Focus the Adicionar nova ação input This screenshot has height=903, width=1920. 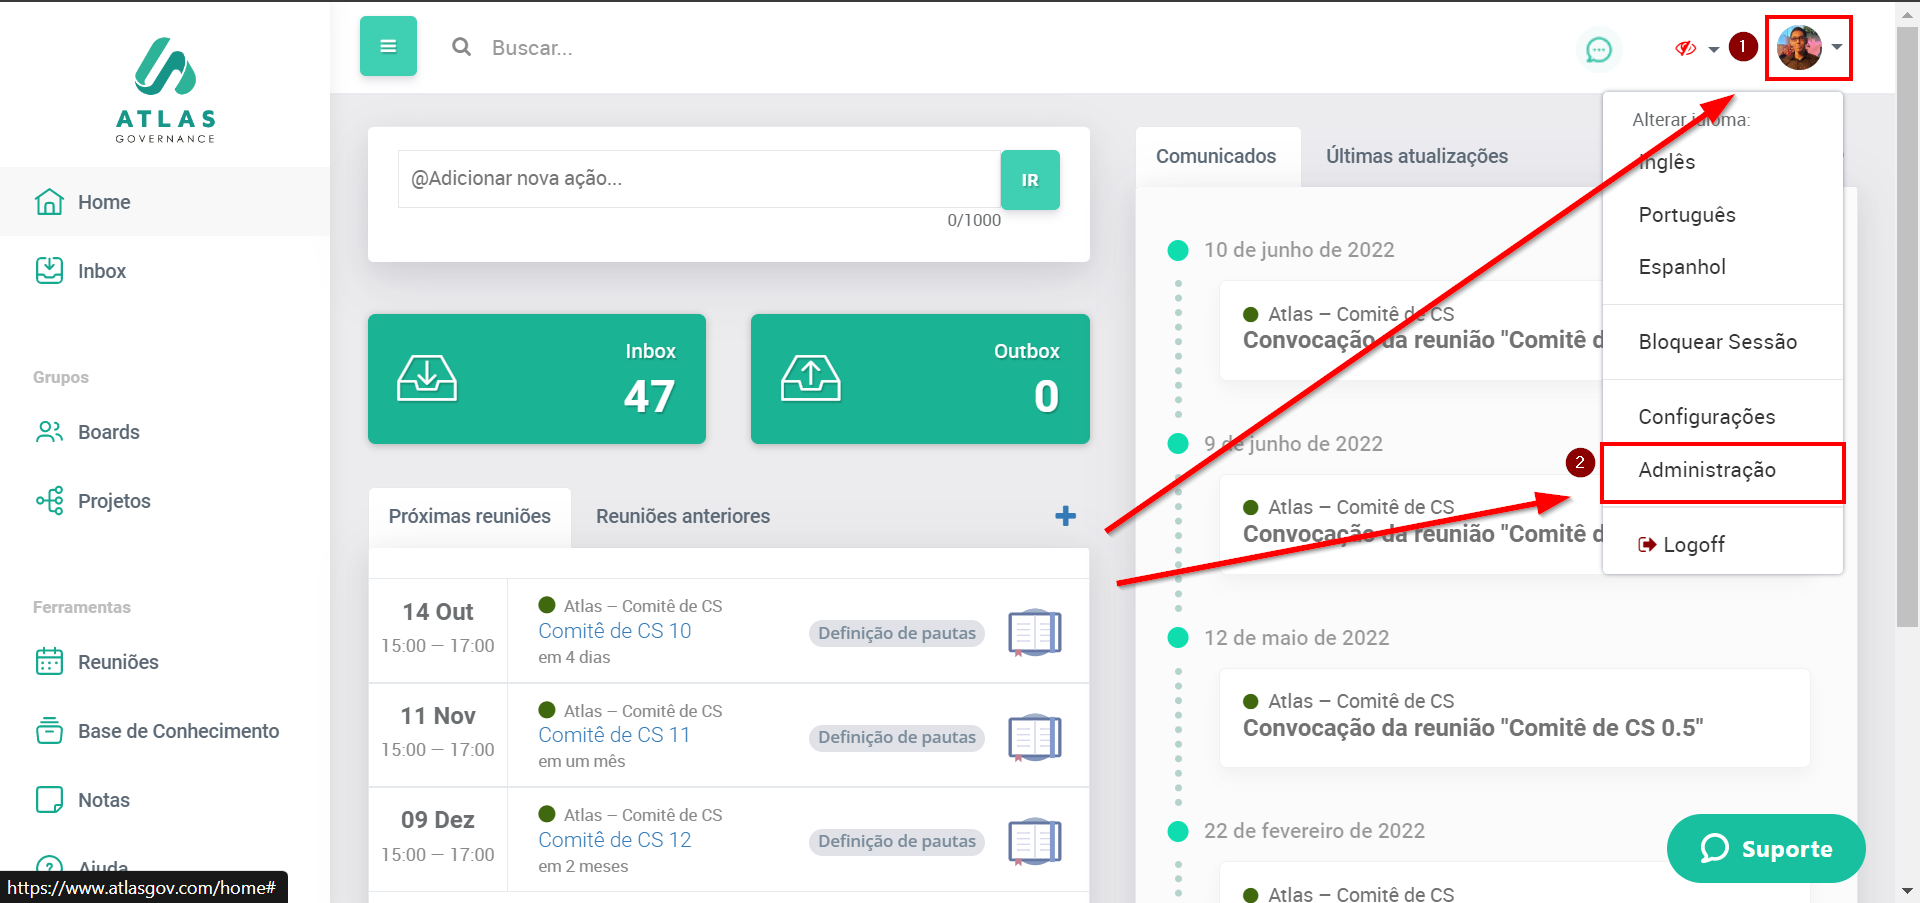[699, 179]
